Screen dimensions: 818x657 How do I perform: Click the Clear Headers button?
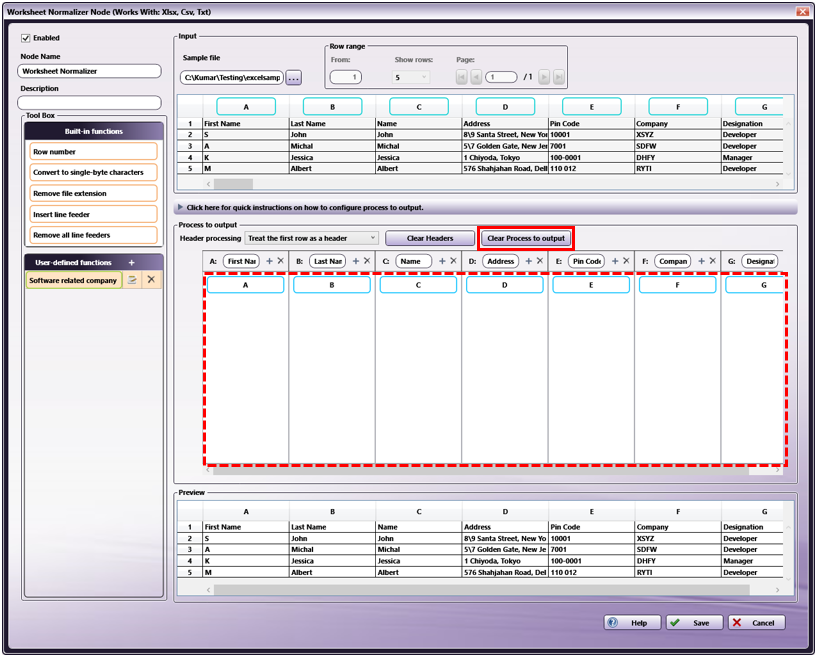430,238
